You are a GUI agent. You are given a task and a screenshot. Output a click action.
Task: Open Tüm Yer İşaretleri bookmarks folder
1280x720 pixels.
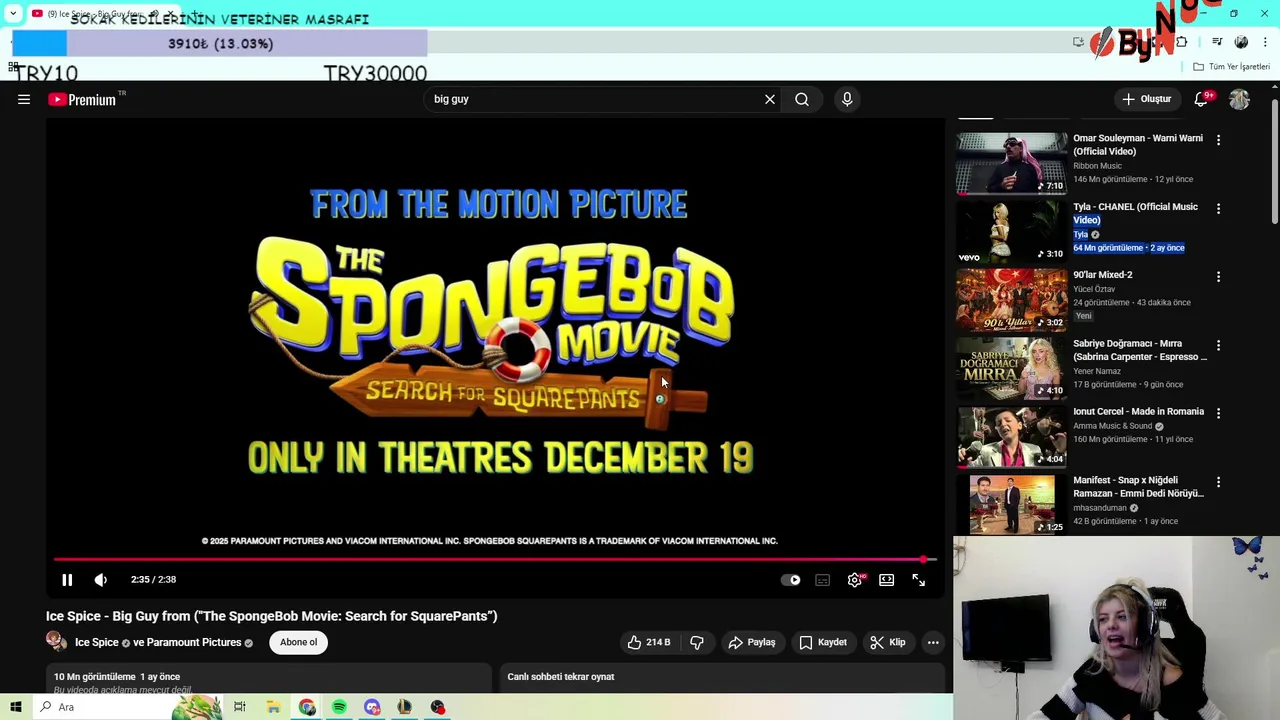(1231, 67)
